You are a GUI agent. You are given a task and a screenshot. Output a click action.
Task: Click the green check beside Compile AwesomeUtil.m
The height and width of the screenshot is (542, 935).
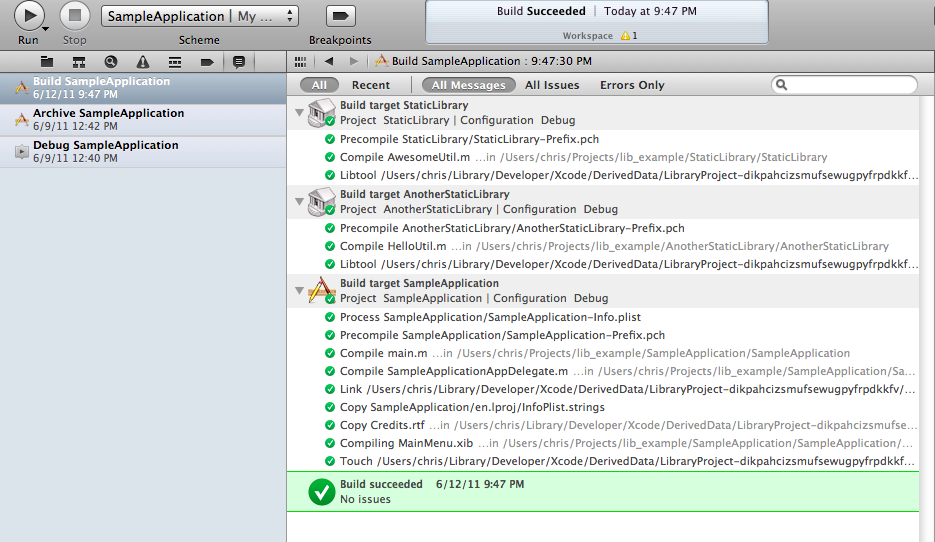pyautogui.click(x=329, y=157)
